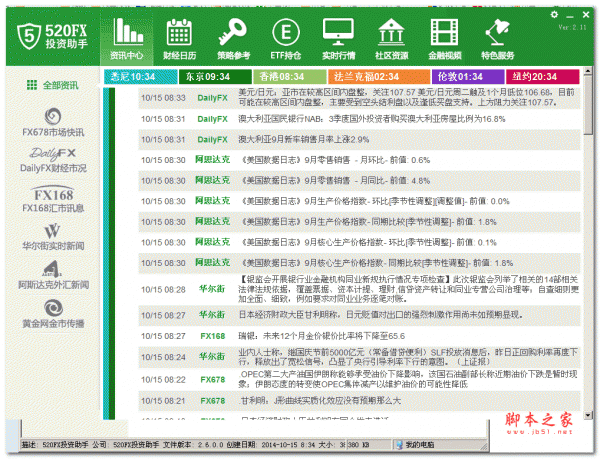The image size is (600, 459).
Task: Click the news list scroll-up arrow
Action: coord(588,72)
